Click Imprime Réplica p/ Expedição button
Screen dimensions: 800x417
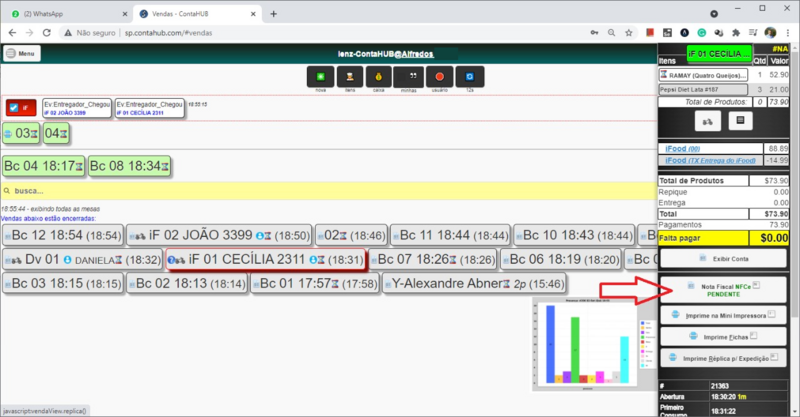723,358
